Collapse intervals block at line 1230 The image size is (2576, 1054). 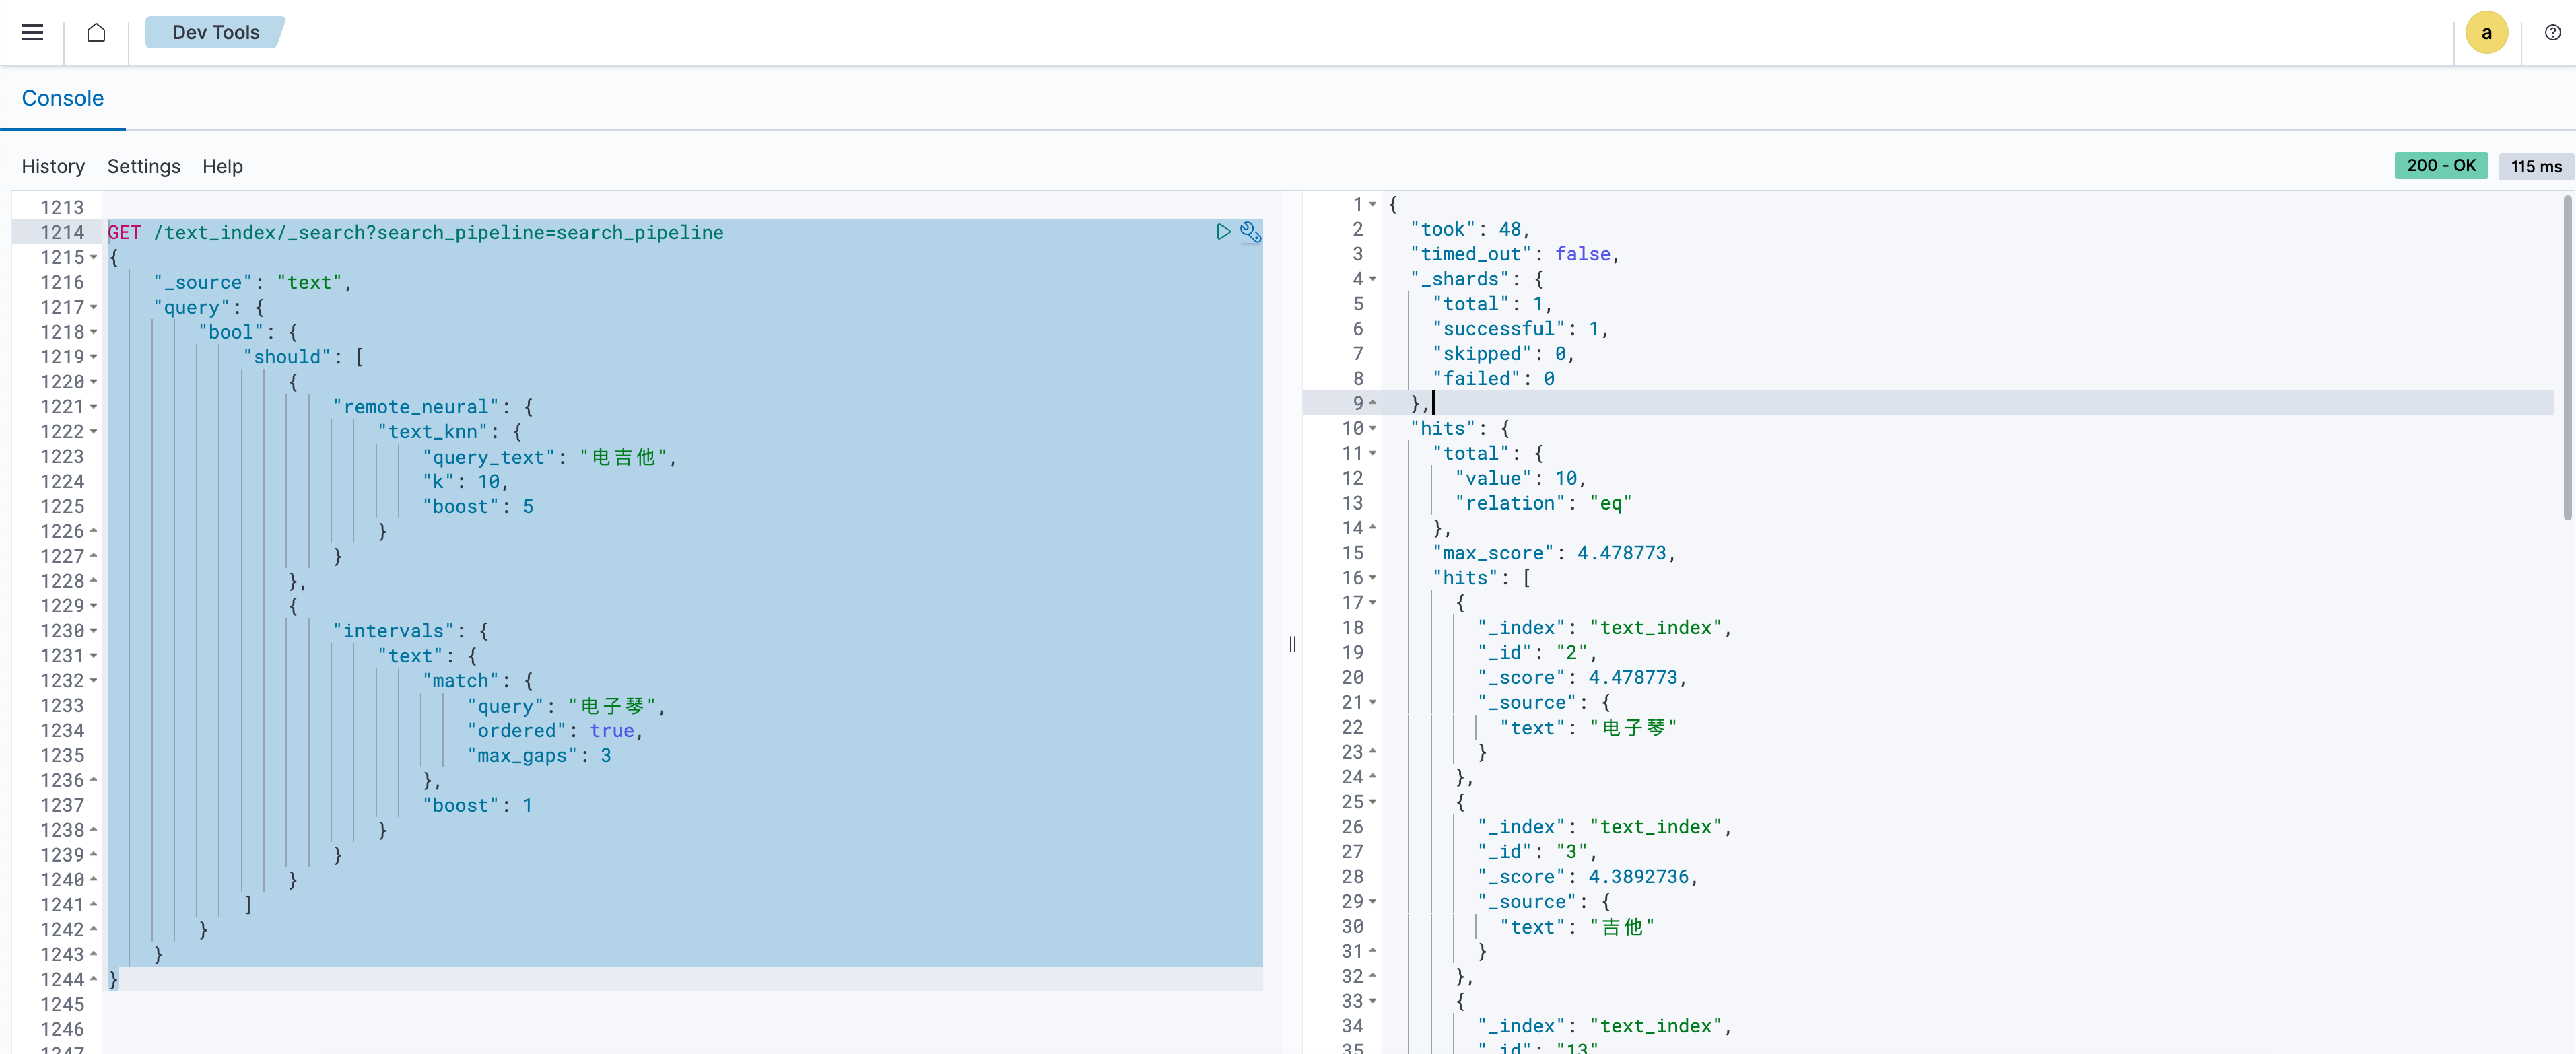[x=94, y=631]
